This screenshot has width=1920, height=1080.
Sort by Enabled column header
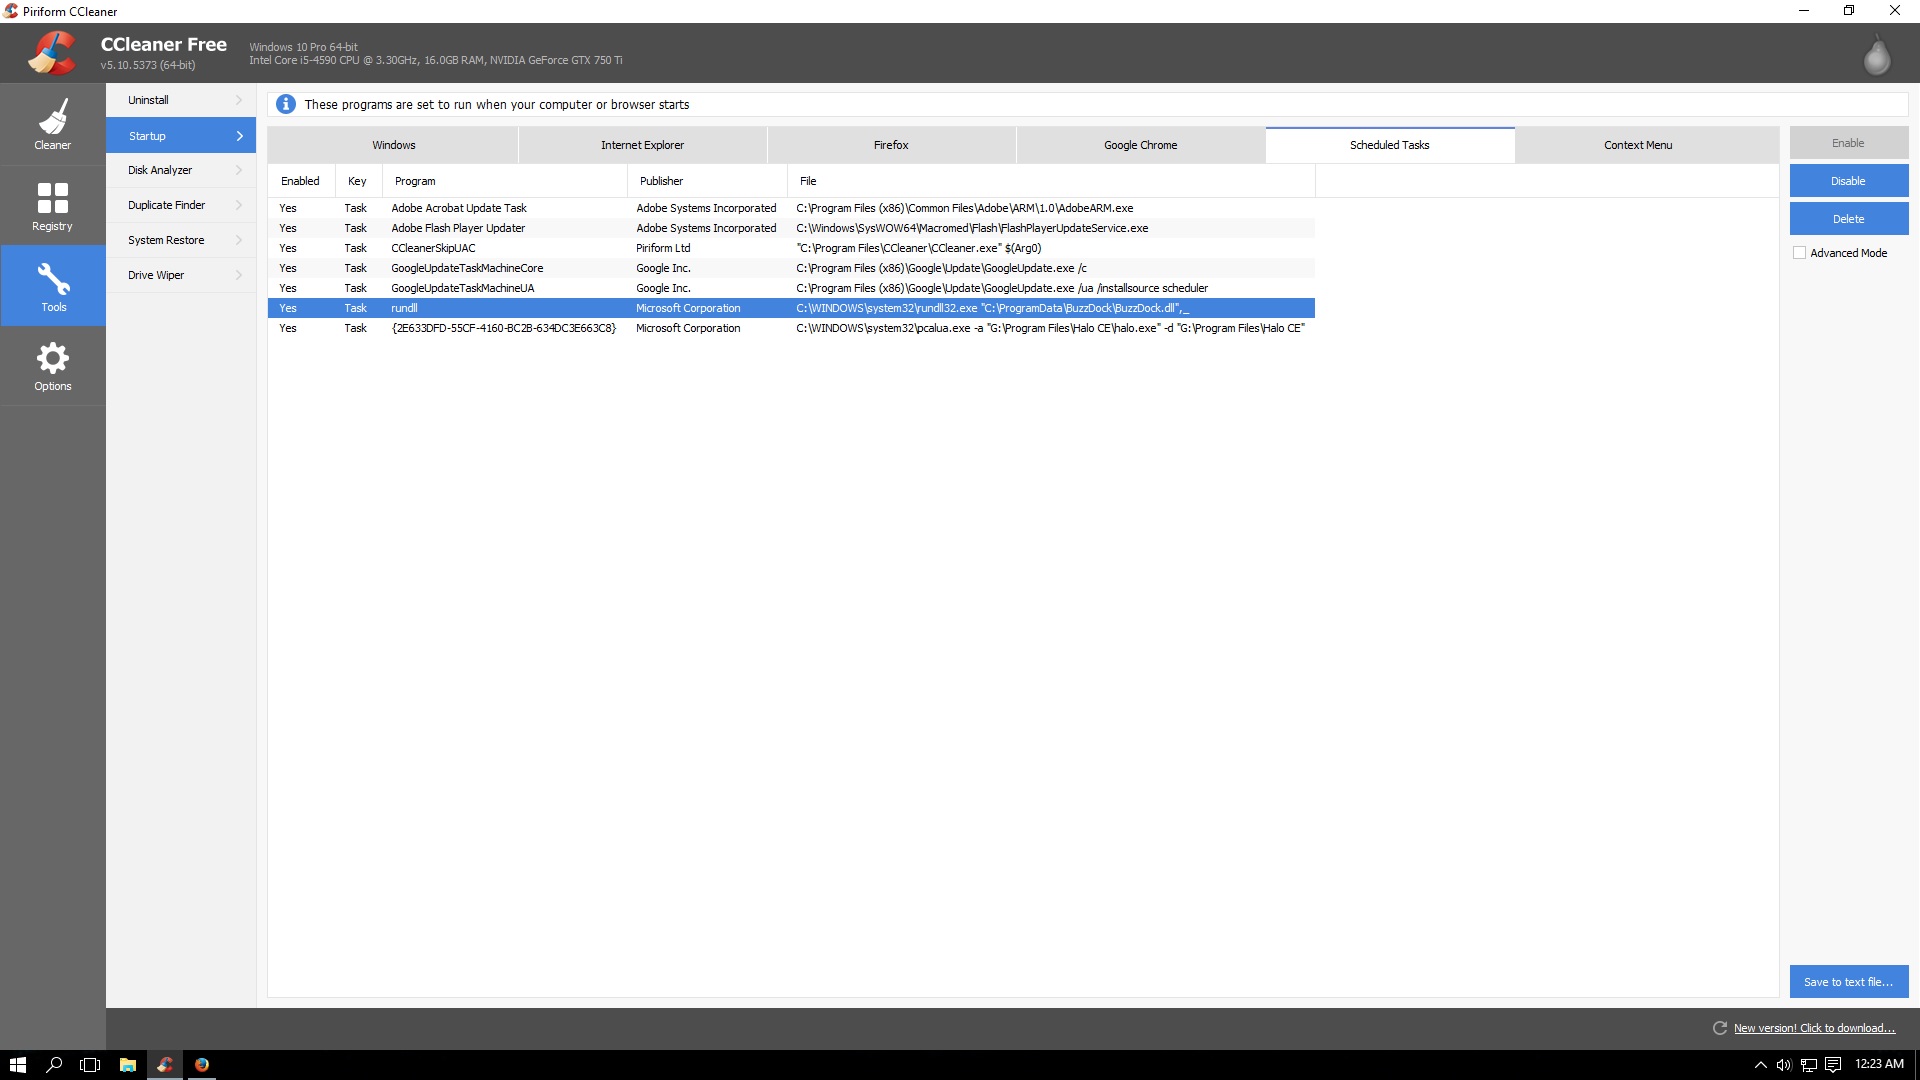(x=301, y=181)
